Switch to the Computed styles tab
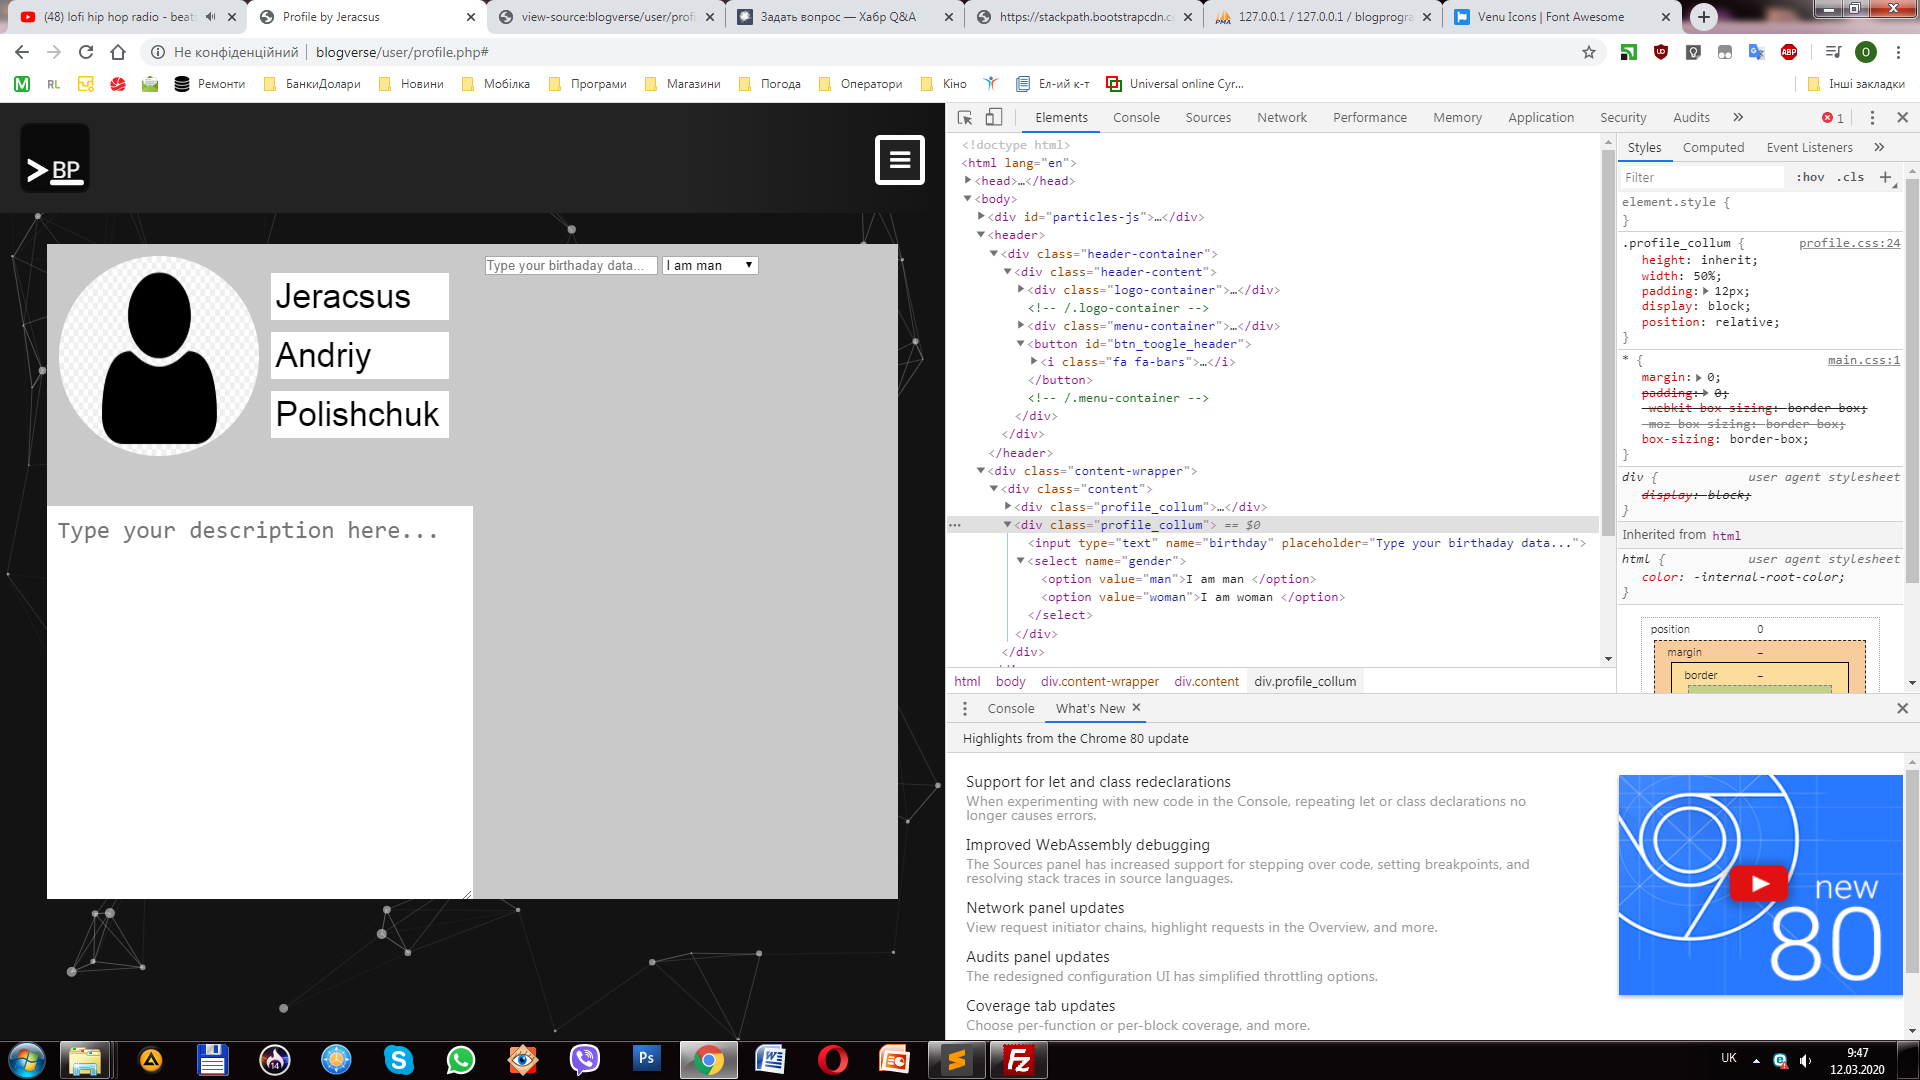The width and height of the screenshot is (1920, 1080). (1713, 147)
